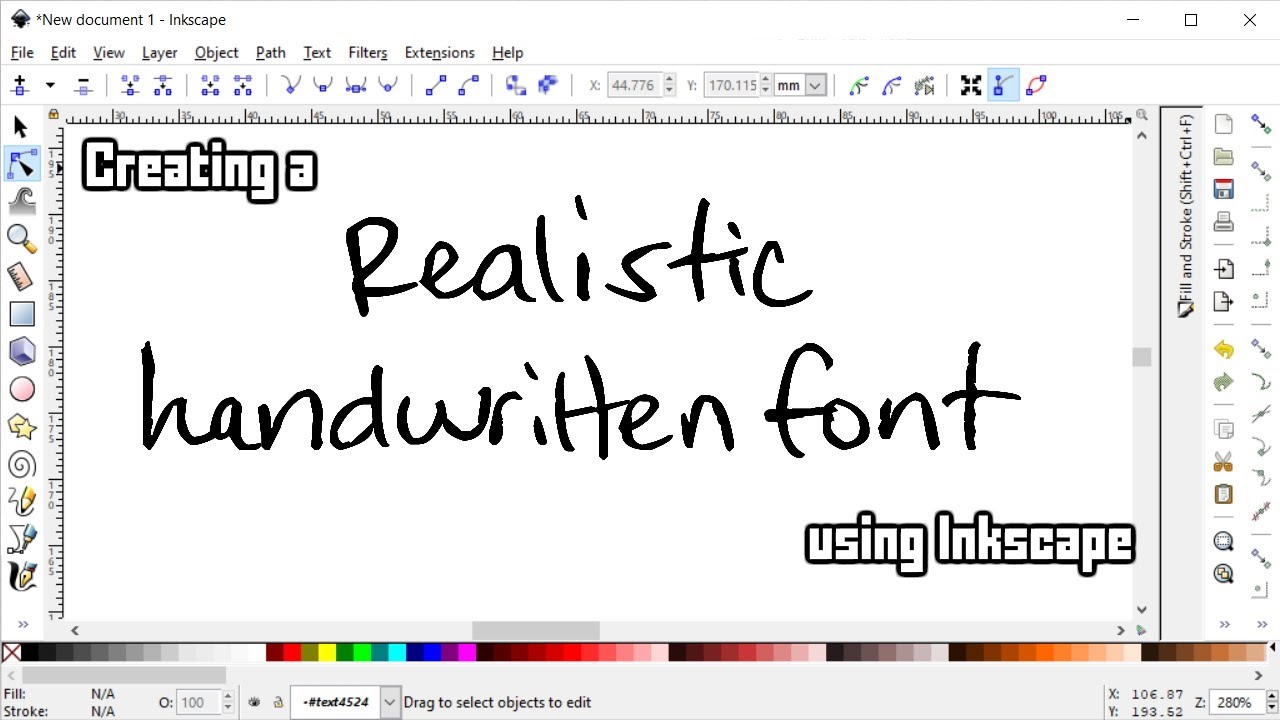Toggle show transformation handles for nodes
This screenshot has height=720, width=1280.
[x=971, y=85]
